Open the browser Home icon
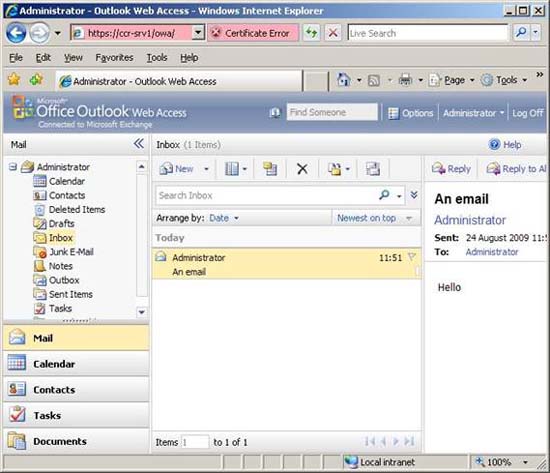550x473 pixels. (343, 80)
